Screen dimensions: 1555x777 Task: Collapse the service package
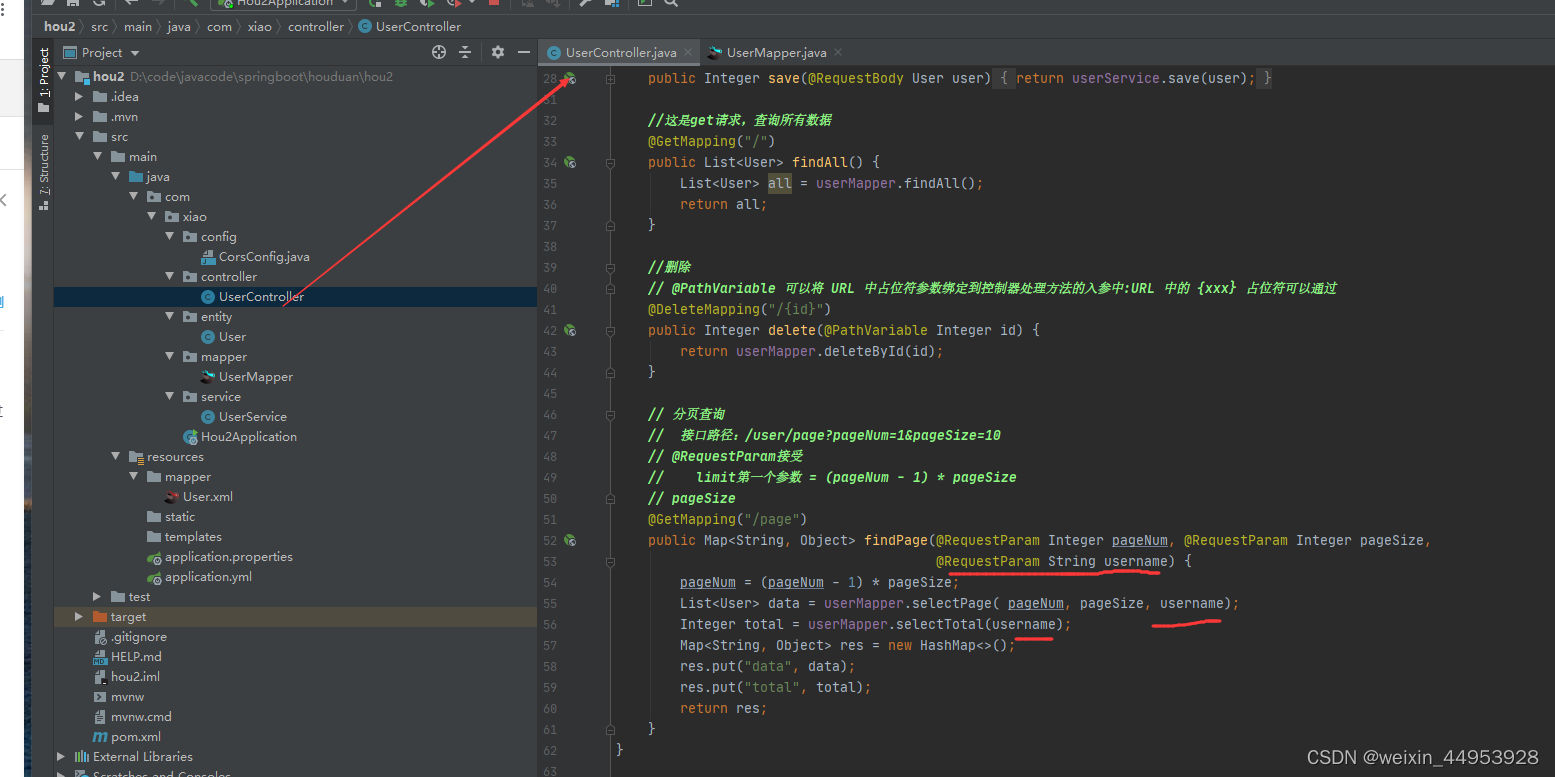click(170, 397)
